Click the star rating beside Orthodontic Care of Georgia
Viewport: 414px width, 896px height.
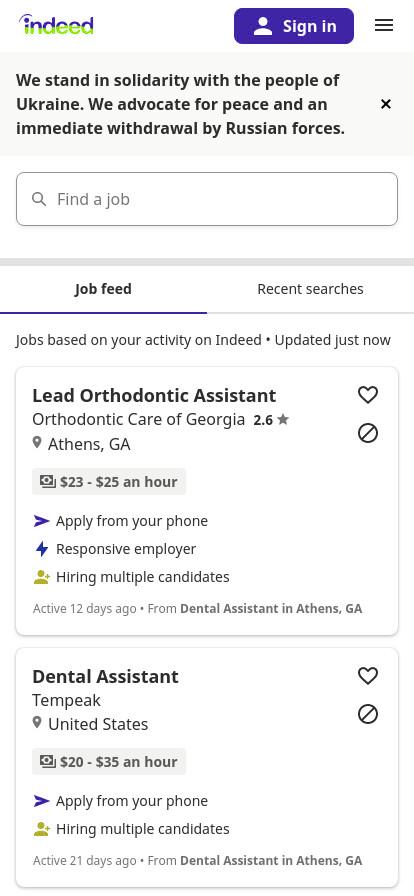click(272, 420)
